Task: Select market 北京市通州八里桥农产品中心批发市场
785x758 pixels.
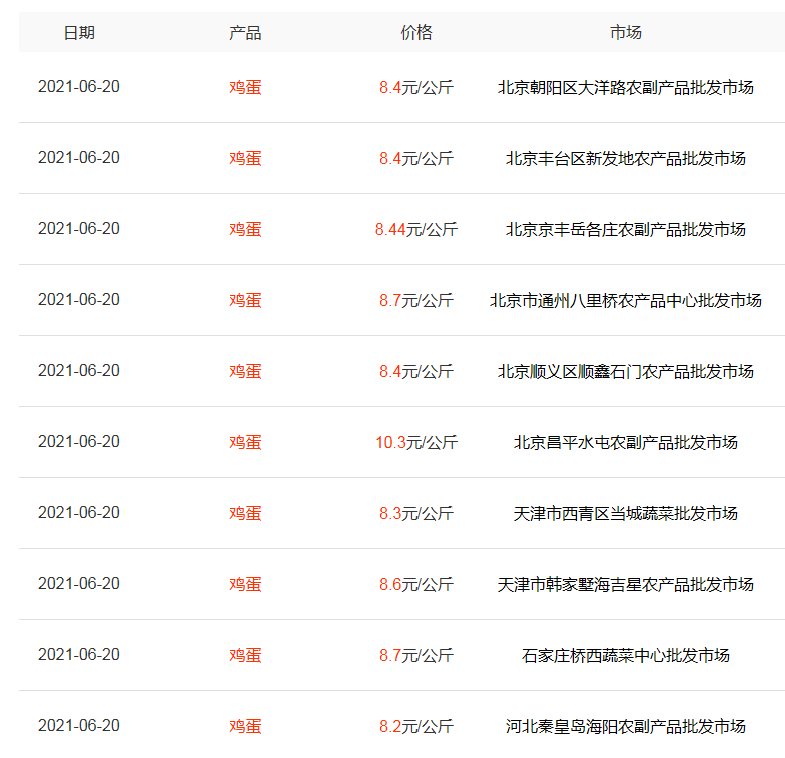Action: (x=625, y=300)
